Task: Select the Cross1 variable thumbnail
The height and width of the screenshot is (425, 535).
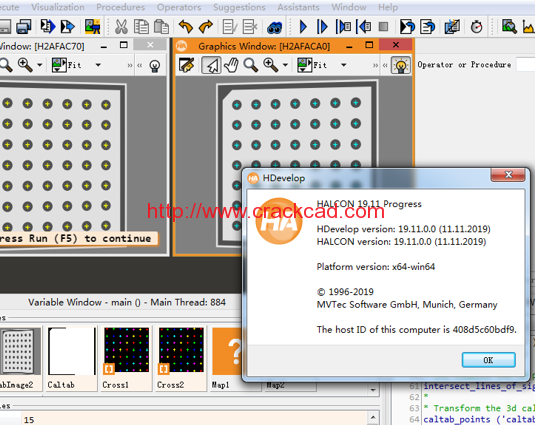Action: click(126, 357)
